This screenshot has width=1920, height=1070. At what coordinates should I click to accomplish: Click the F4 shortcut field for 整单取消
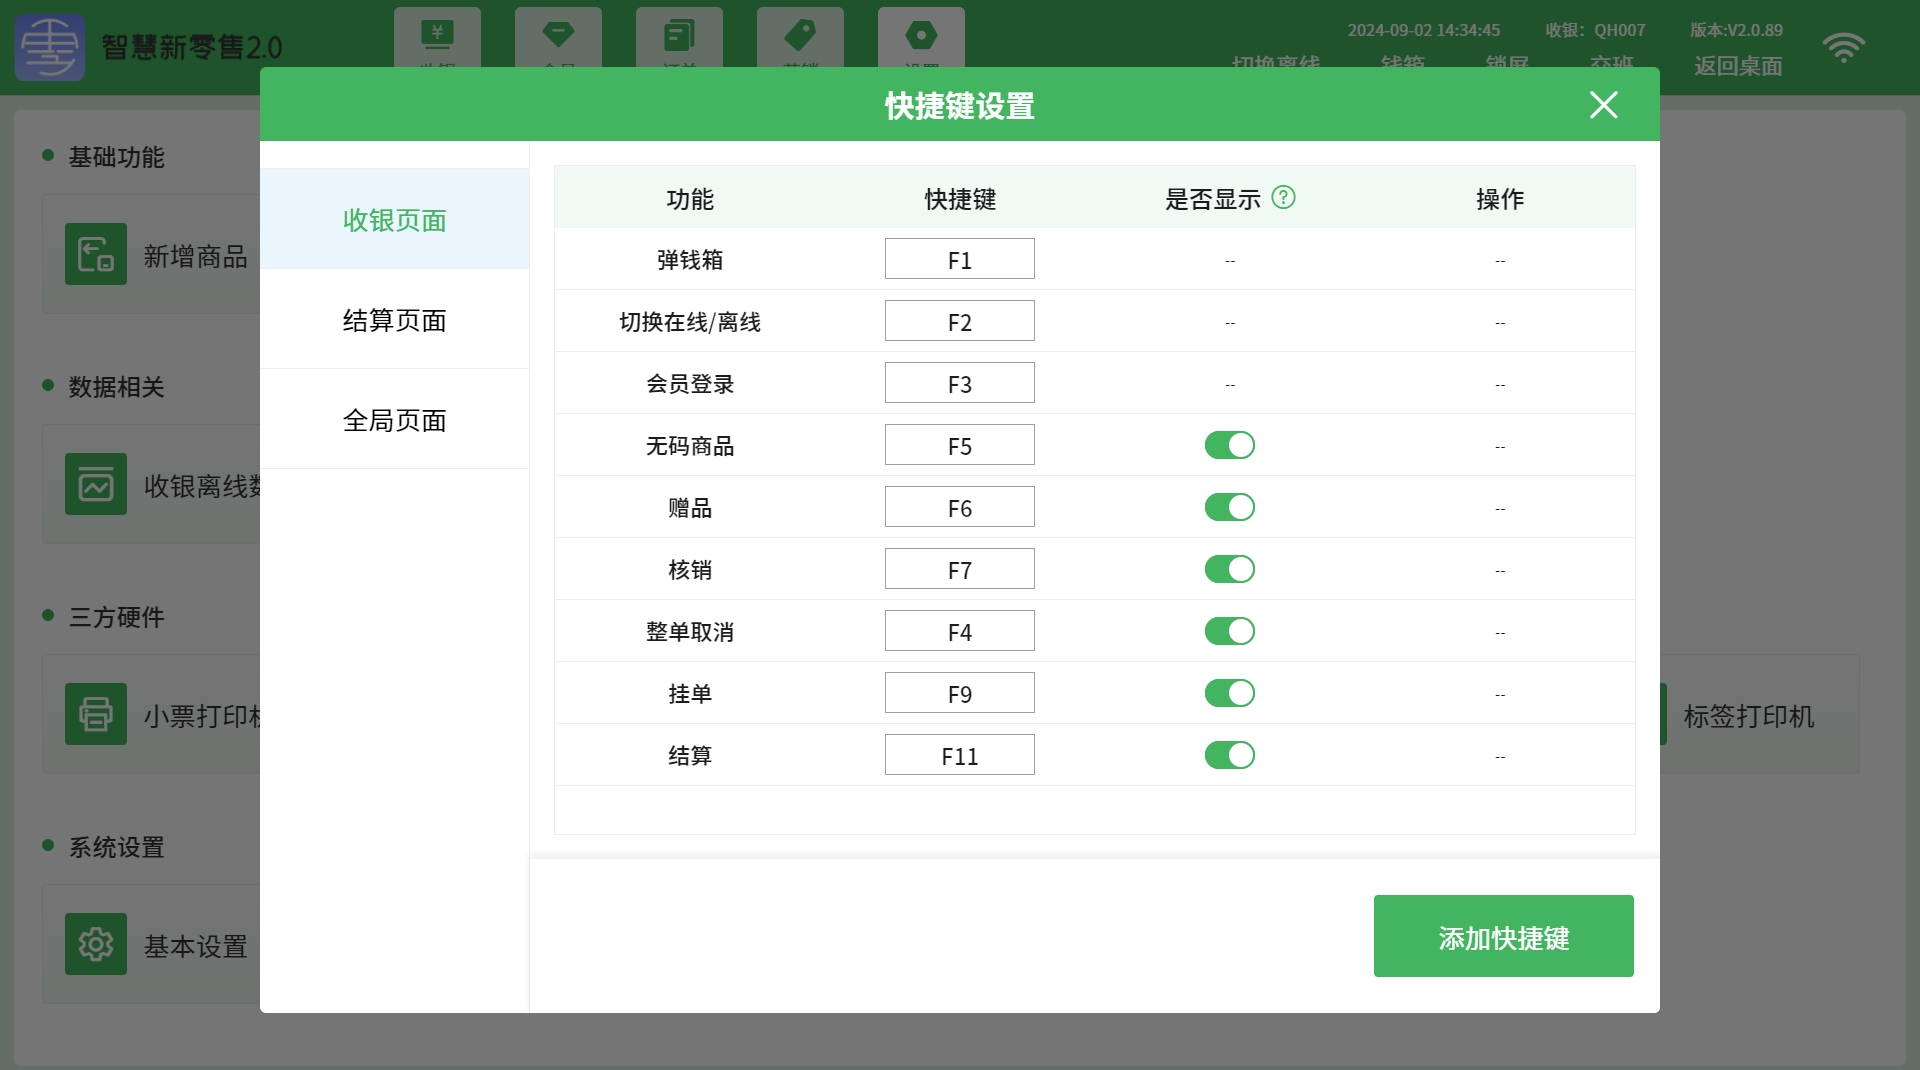tap(959, 631)
